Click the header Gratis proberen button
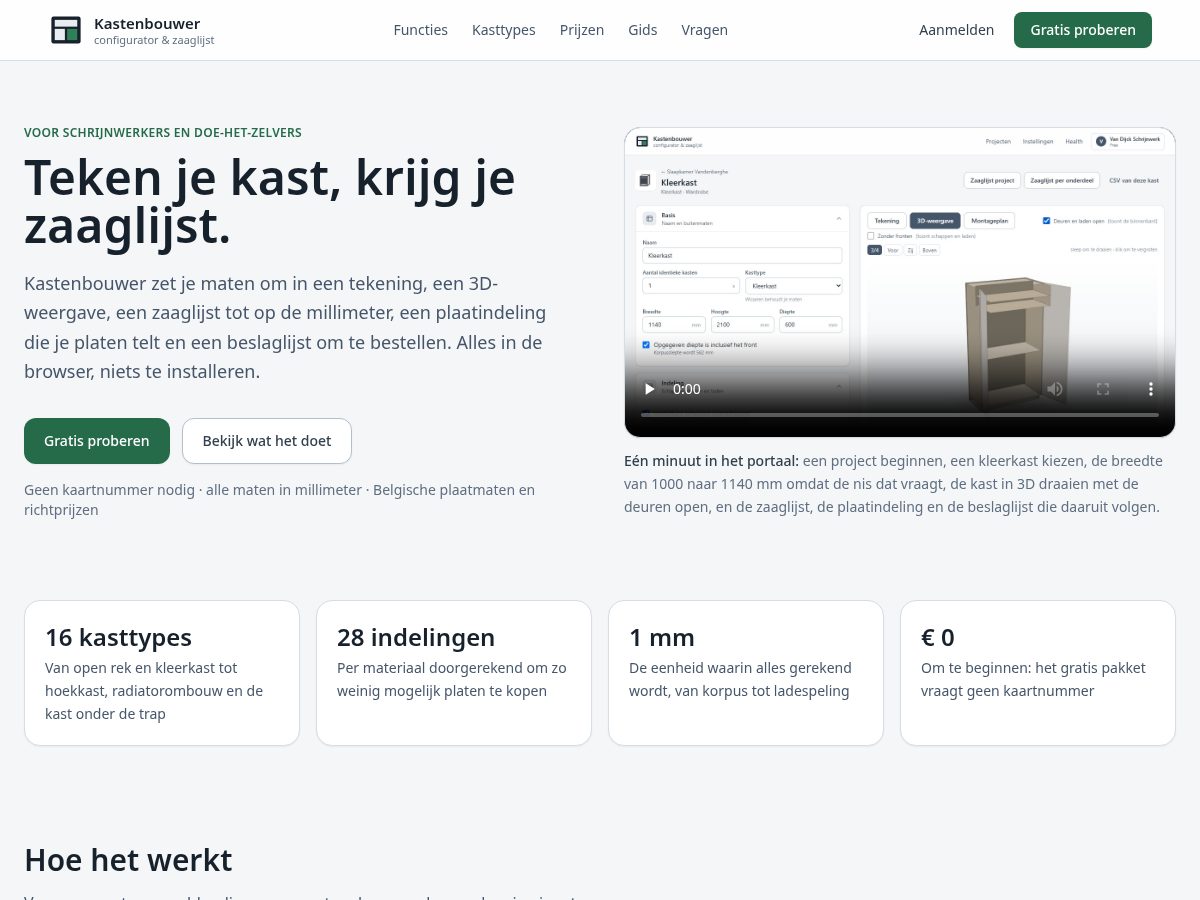This screenshot has height=900, width=1200. click(1083, 30)
